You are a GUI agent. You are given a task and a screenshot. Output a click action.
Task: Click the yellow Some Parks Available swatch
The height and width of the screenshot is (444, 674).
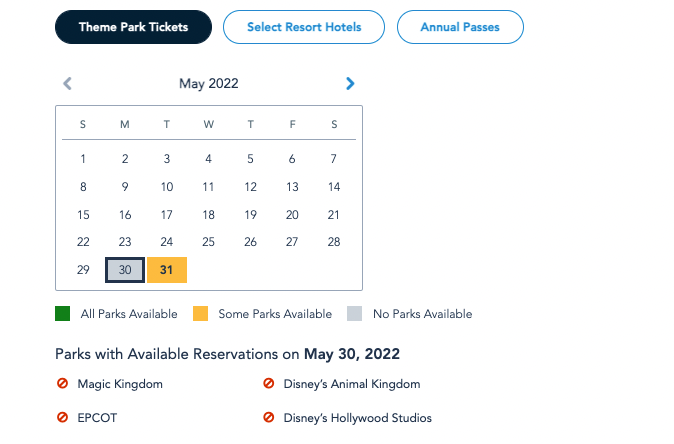point(200,314)
